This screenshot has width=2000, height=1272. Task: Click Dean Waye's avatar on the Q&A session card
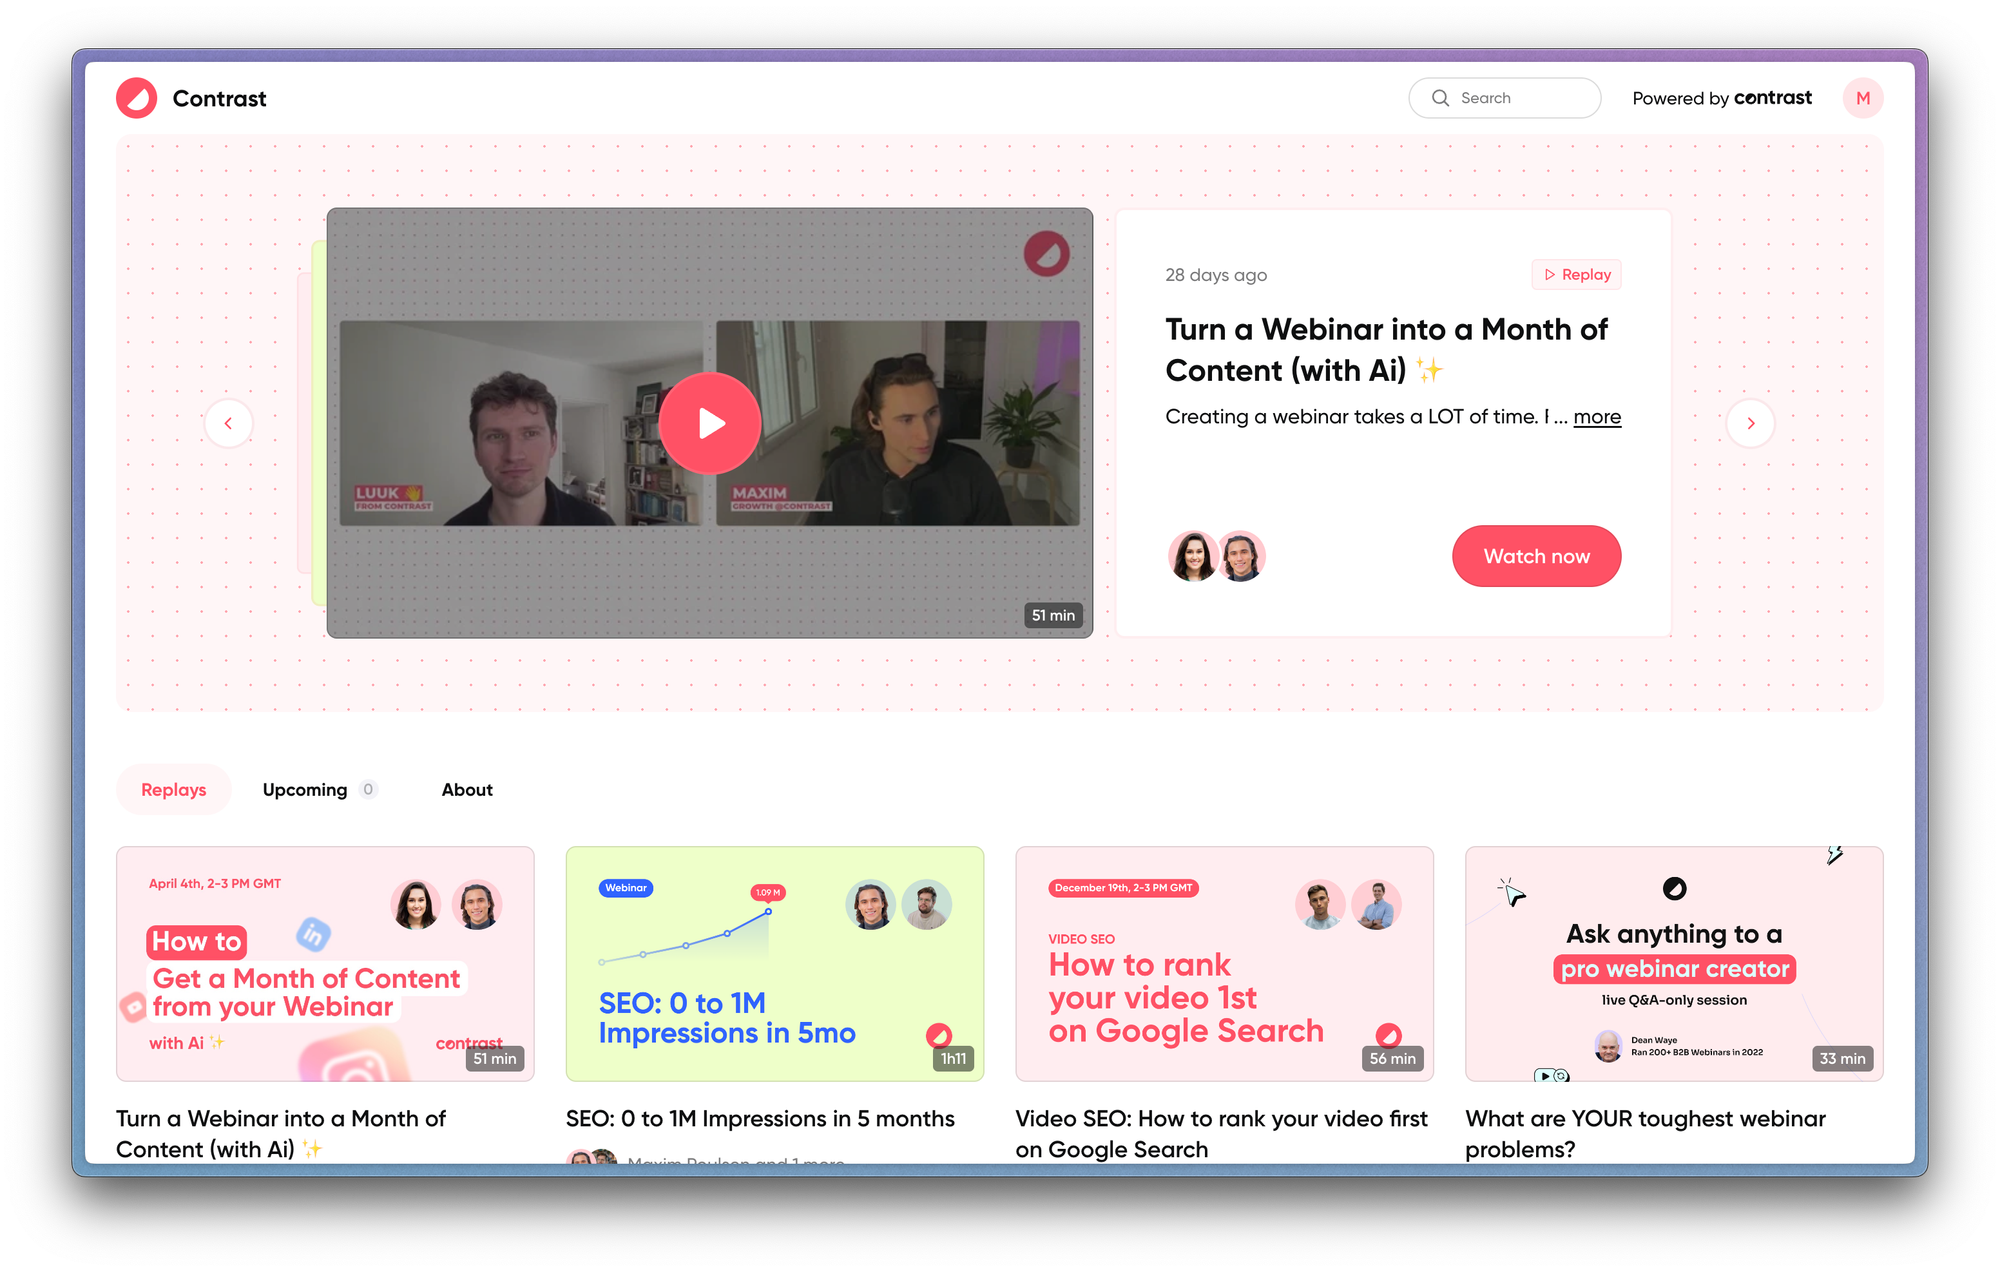(x=1608, y=1045)
